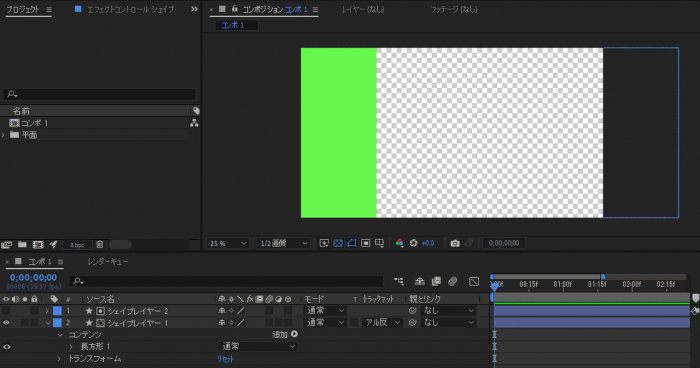Toggle motion blur box for シェイプレイヤー 1
The height and width of the screenshot is (368, 700).
[269, 322]
